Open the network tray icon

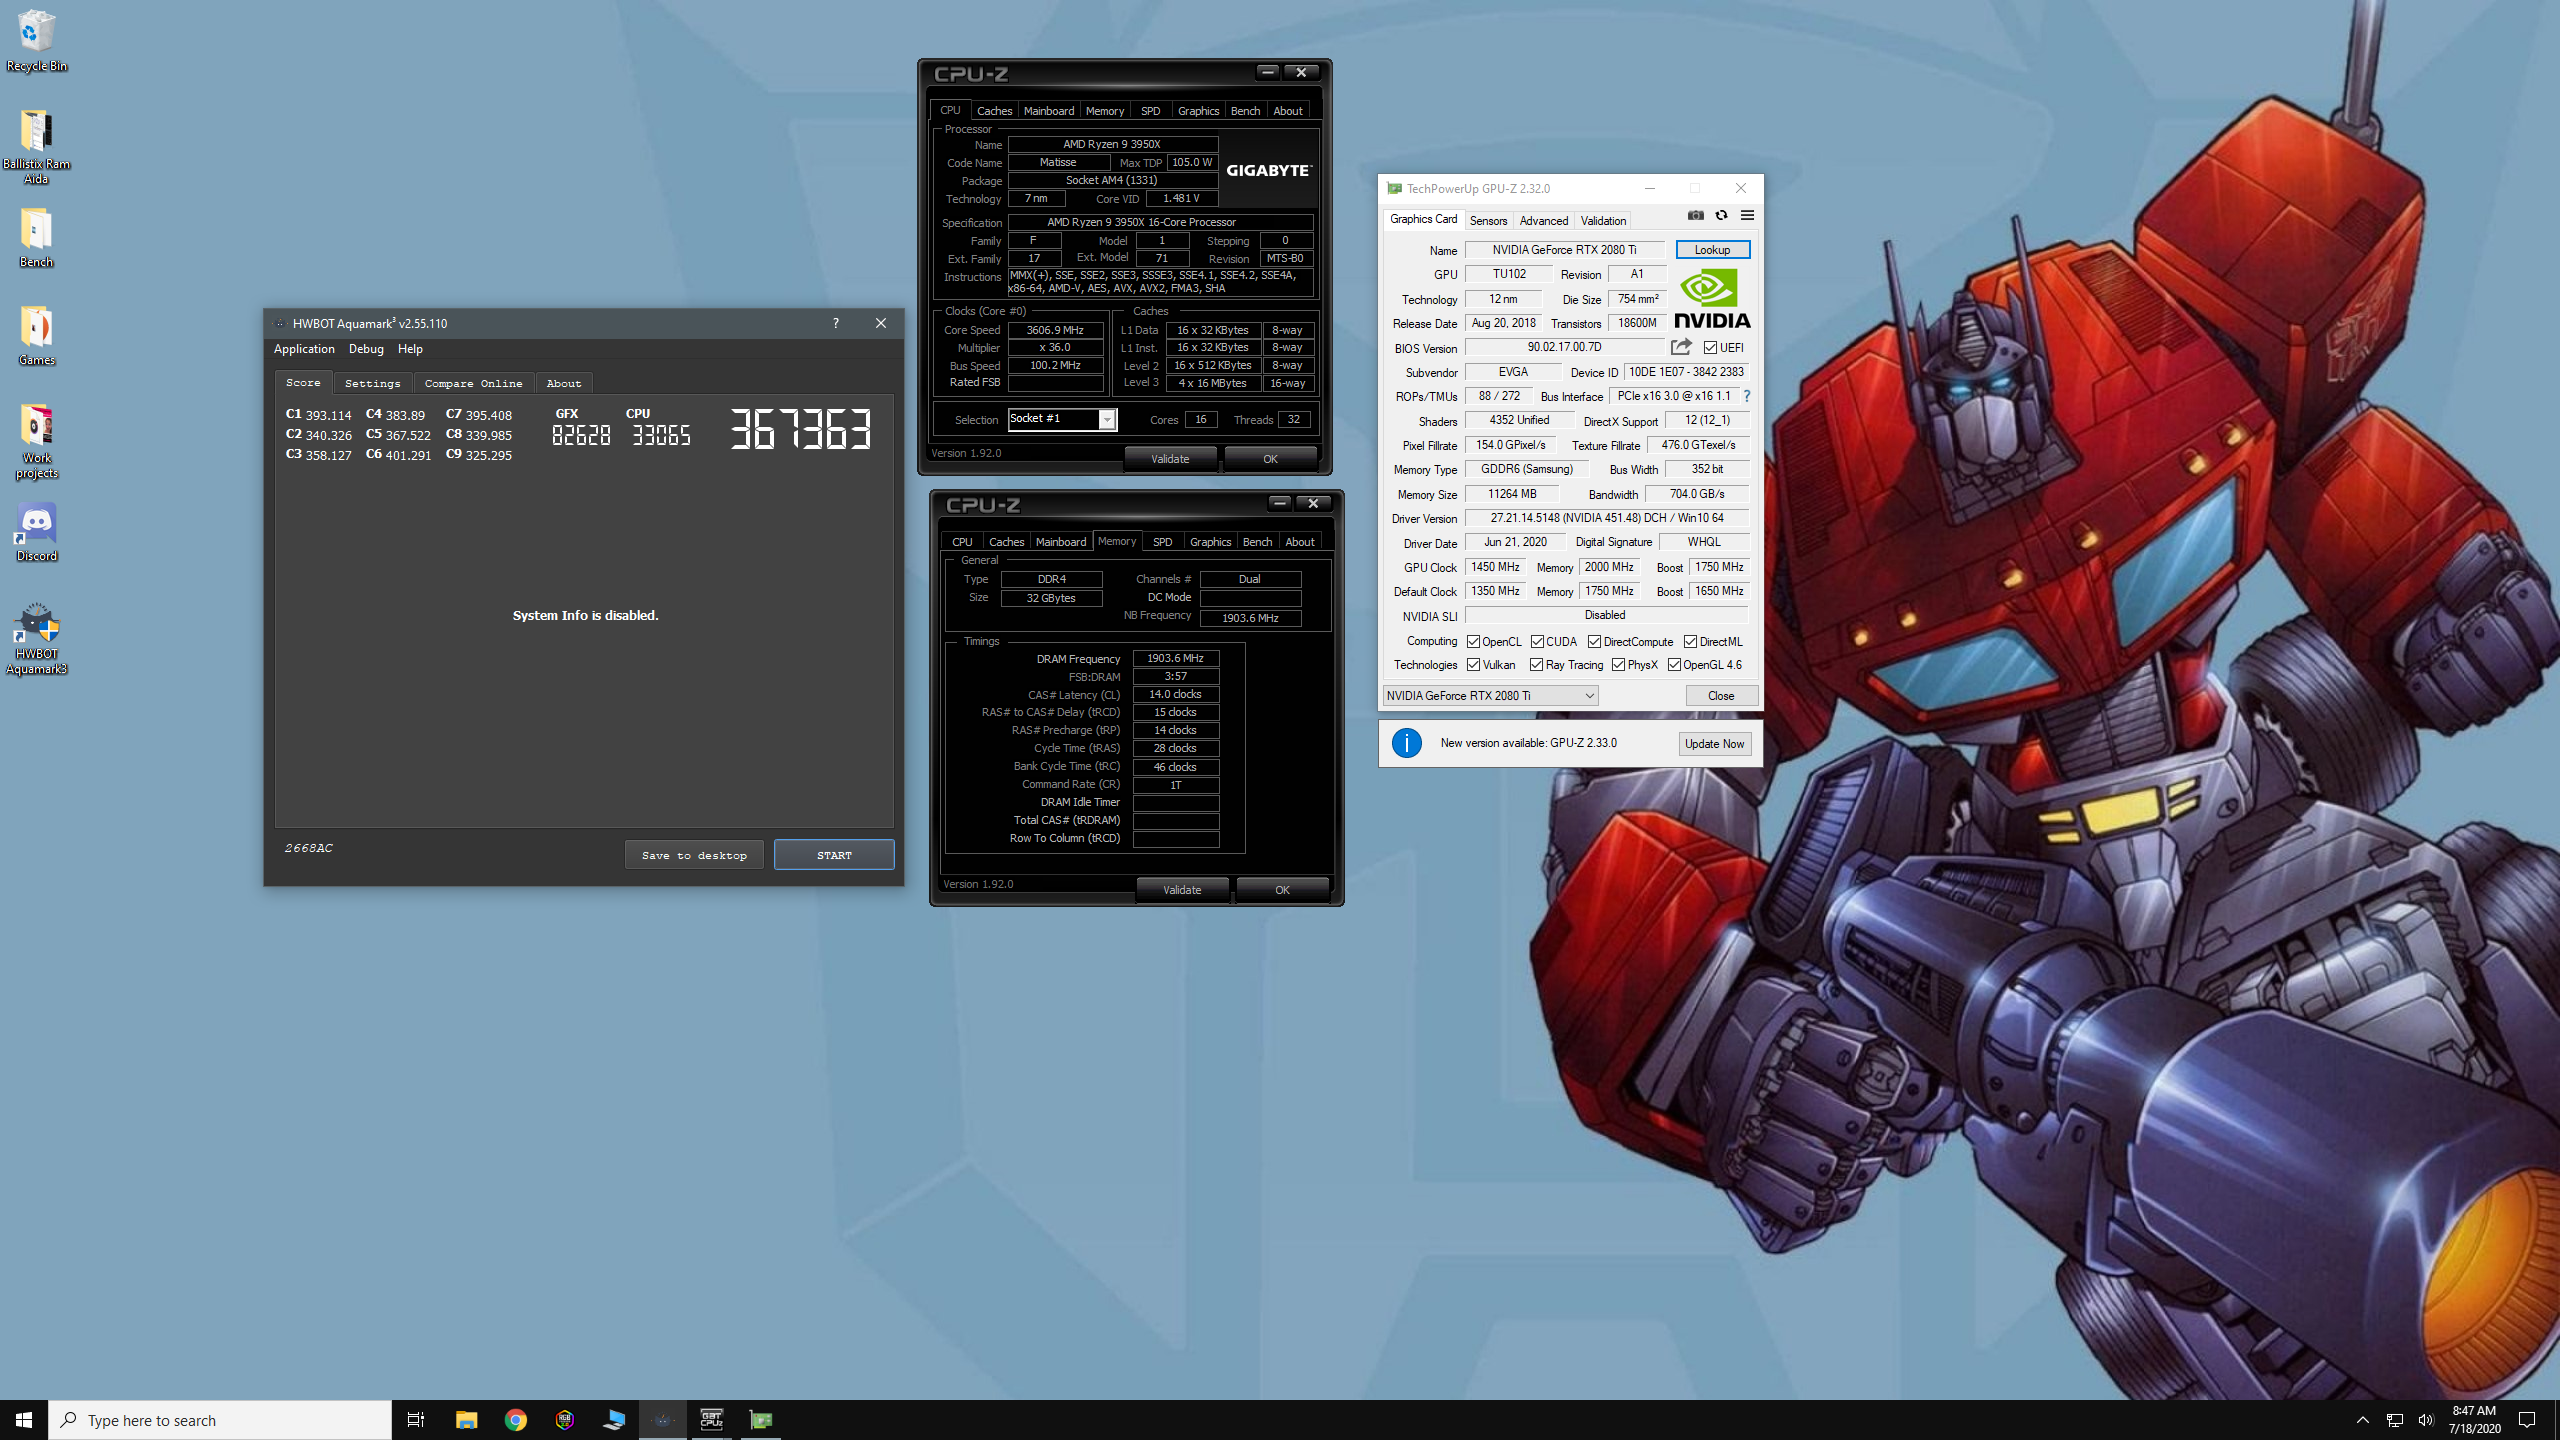point(2394,1420)
